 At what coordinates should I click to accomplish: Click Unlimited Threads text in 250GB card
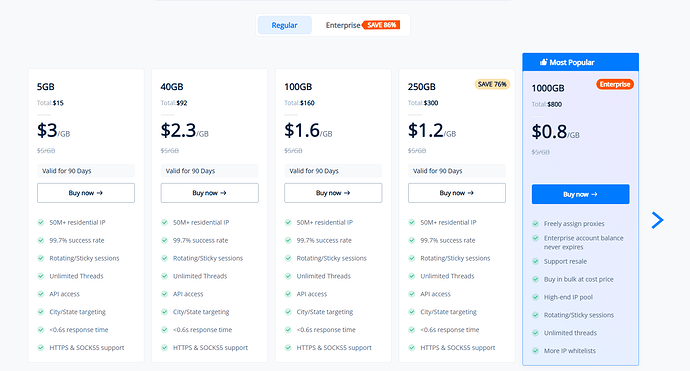coord(447,276)
